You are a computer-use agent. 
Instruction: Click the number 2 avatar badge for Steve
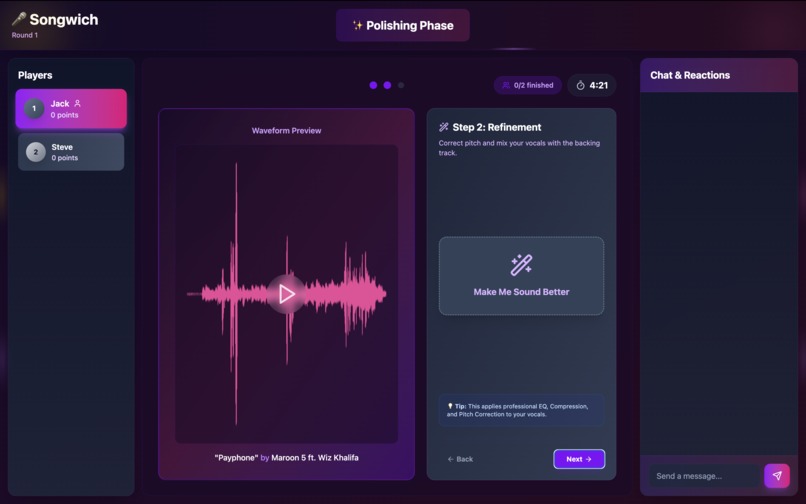[x=35, y=152]
